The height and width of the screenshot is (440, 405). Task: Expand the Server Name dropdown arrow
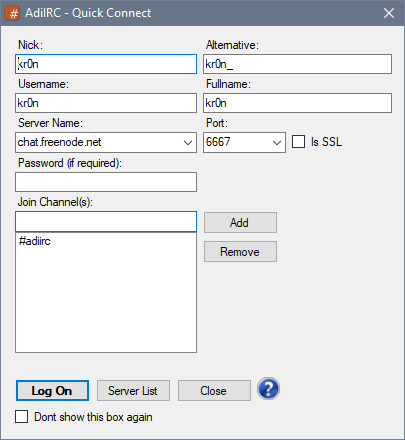click(x=188, y=142)
